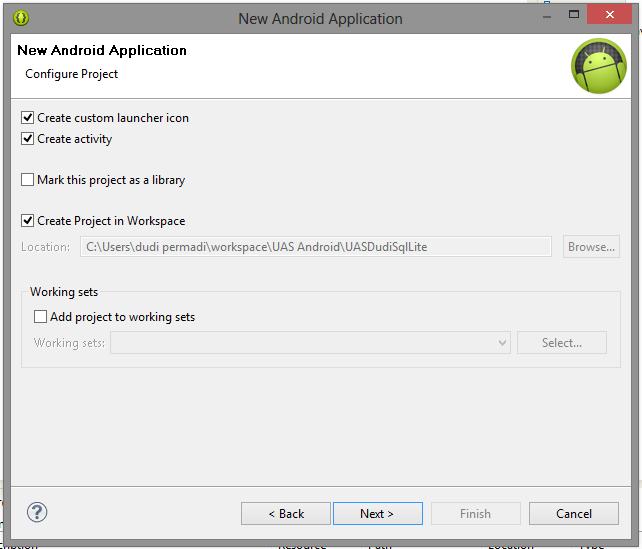The height and width of the screenshot is (549, 642).
Task: Maximize the New Android Application window
Action: [574, 14]
